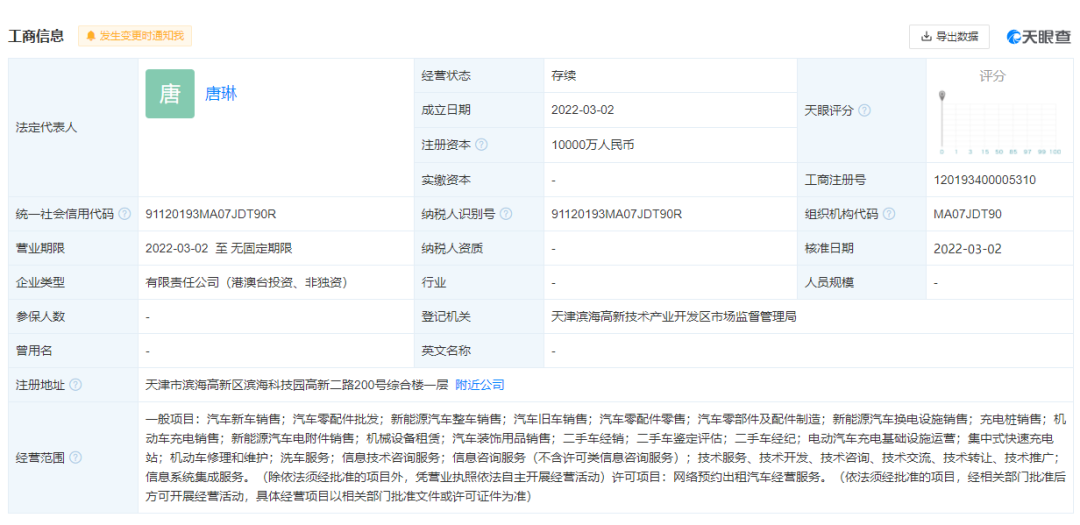1080x525 pixels.
Task: Open the 附近公司 nearby companies link
Action: (480, 385)
